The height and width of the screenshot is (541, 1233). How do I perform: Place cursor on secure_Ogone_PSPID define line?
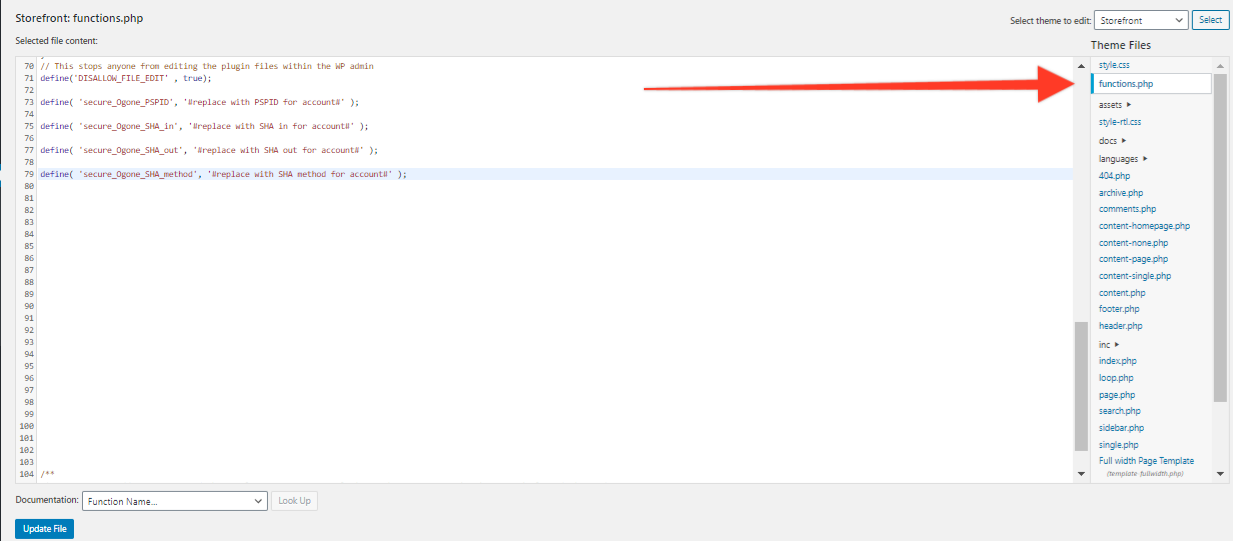coord(199,102)
